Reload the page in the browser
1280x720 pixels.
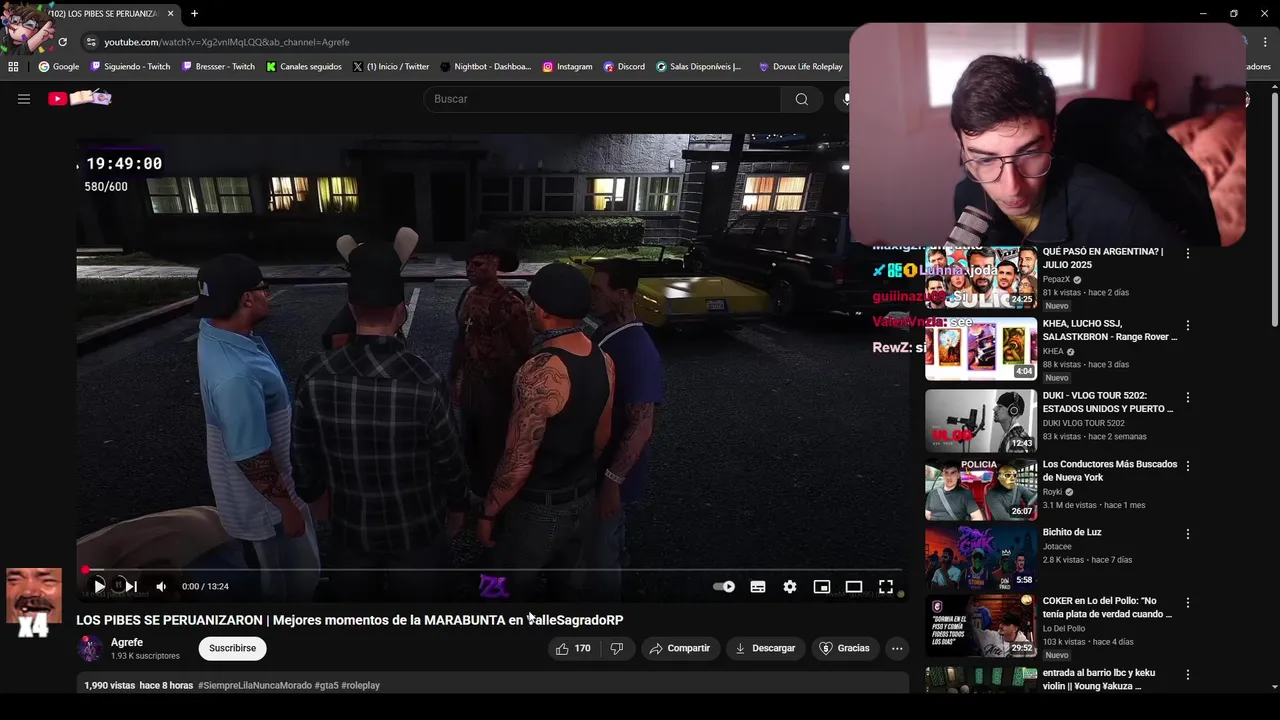tap(62, 42)
